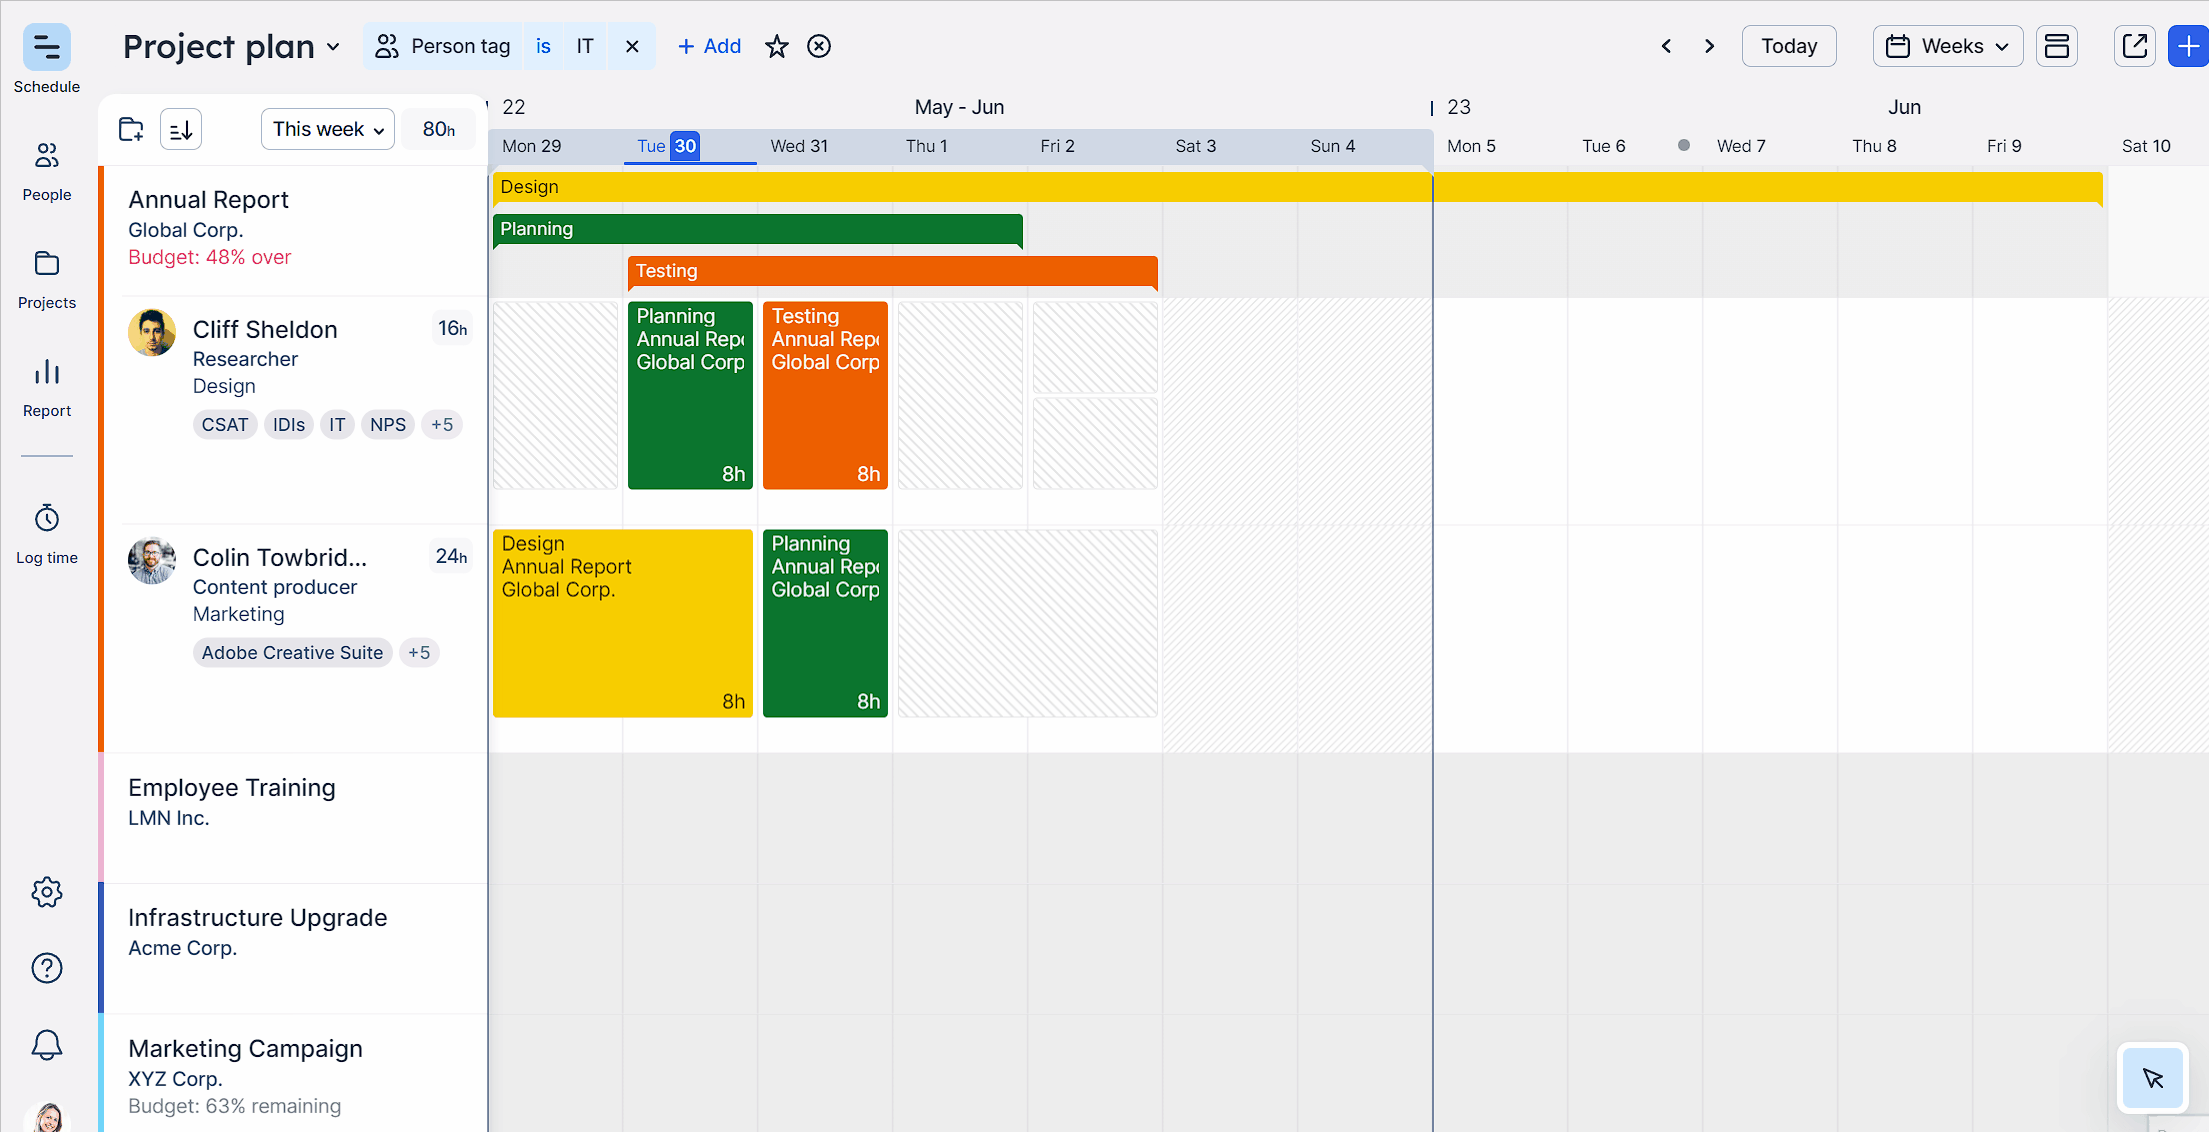The image size is (2209, 1132).
Task: Select the IT tag chip under Cliff Sheldon
Action: (x=336, y=424)
